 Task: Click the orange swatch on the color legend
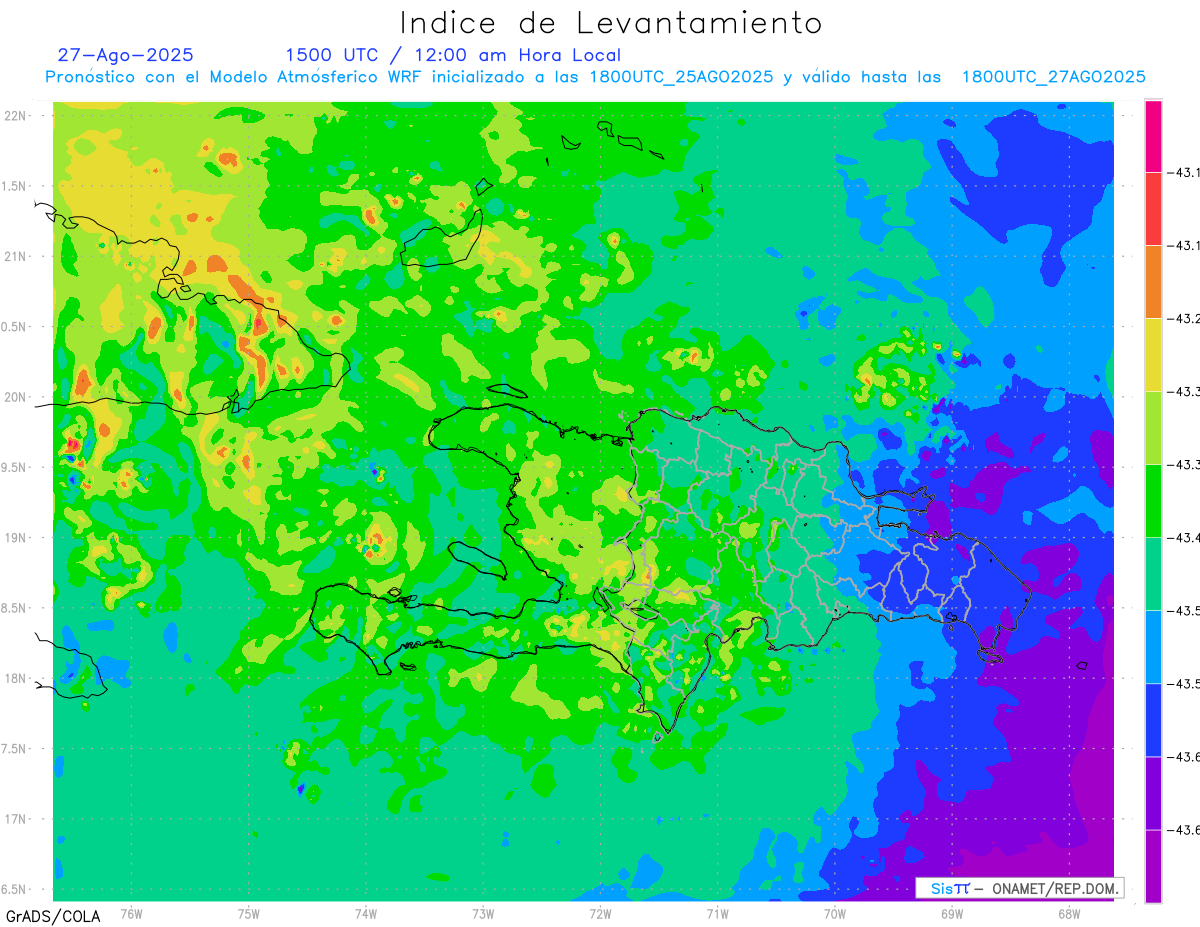[x=1153, y=282]
